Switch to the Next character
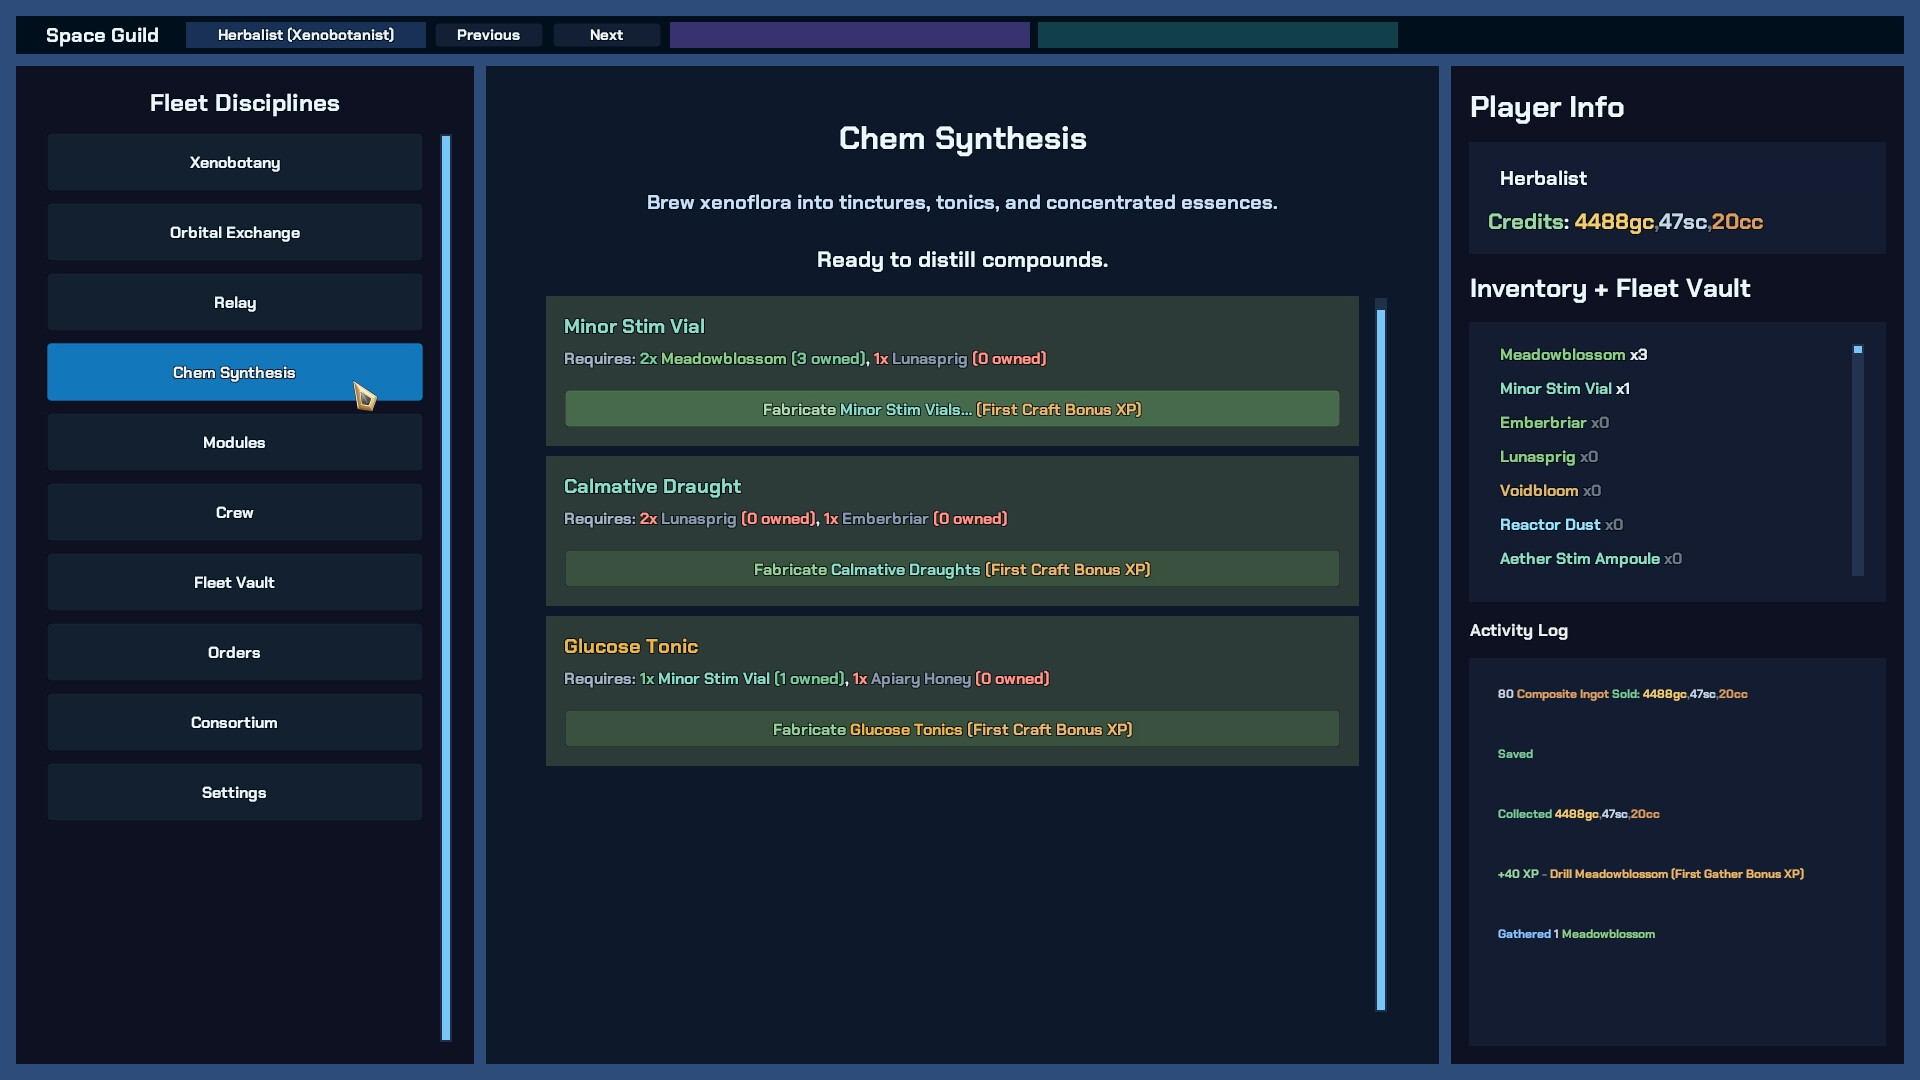Image resolution: width=1920 pixels, height=1080 pixels. [606, 35]
